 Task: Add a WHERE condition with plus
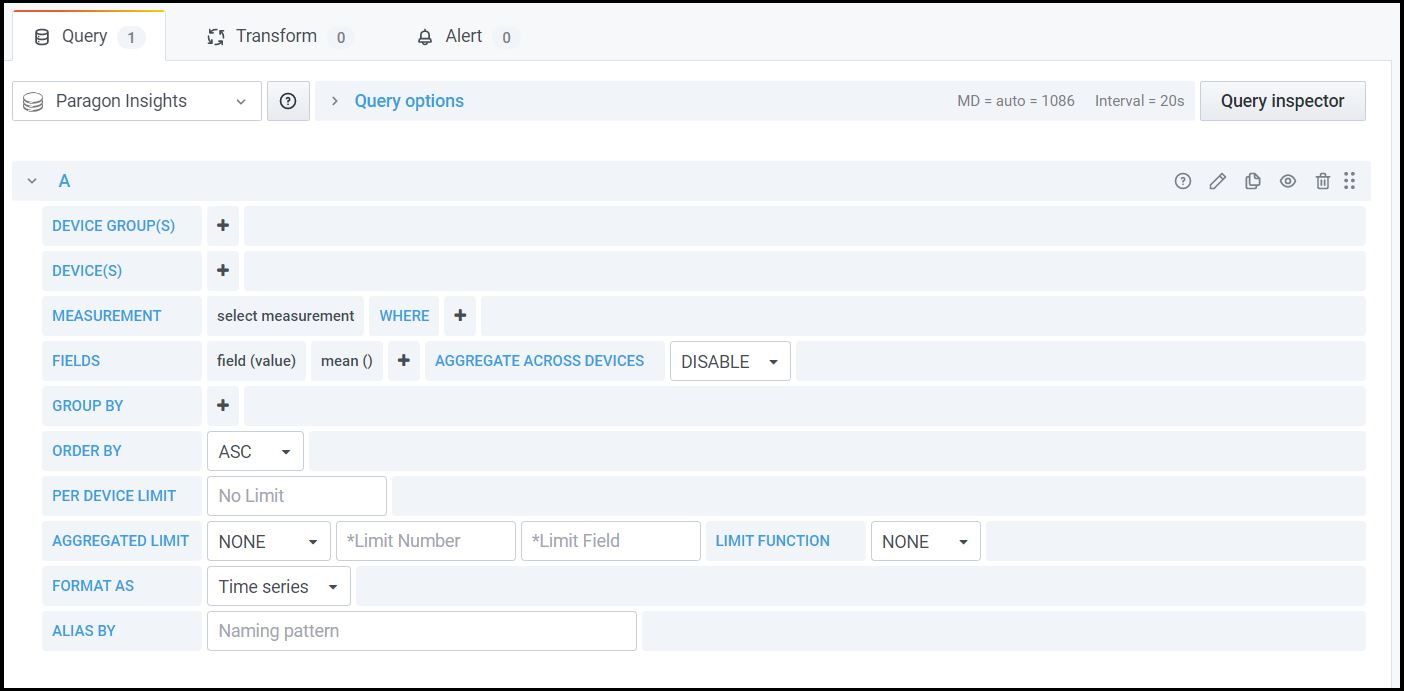pos(460,316)
